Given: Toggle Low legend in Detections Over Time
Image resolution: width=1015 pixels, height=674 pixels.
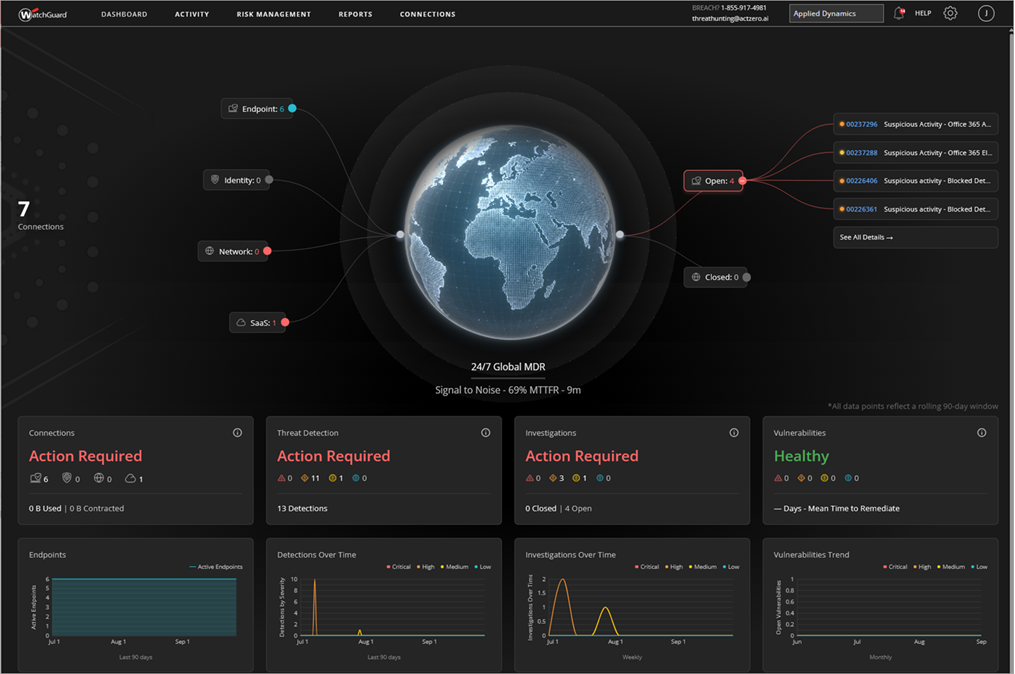Looking at the screenshot, I should 483,567.
